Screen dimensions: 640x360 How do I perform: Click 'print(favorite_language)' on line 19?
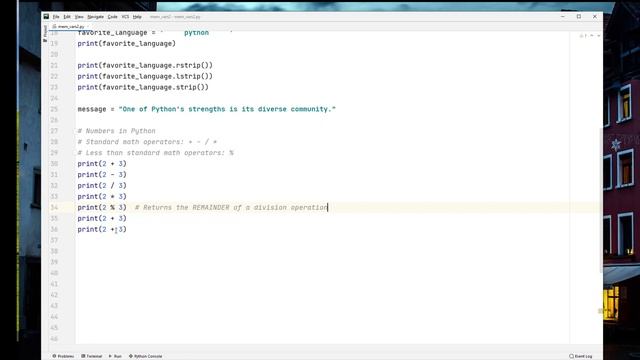tap(127, 44)
